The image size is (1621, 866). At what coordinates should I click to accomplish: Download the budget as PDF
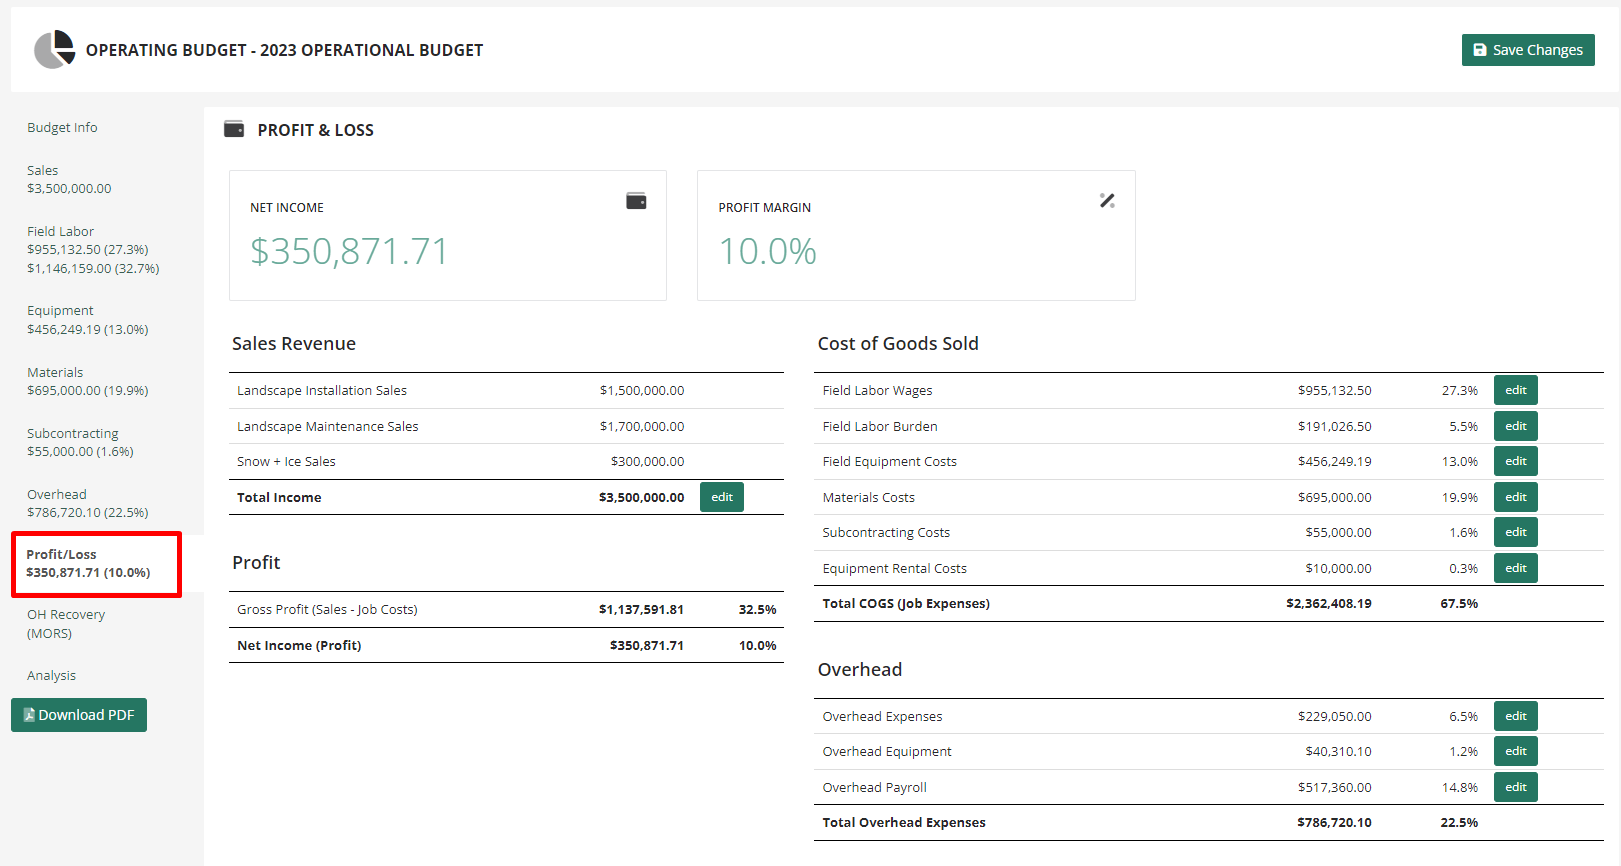79,715
